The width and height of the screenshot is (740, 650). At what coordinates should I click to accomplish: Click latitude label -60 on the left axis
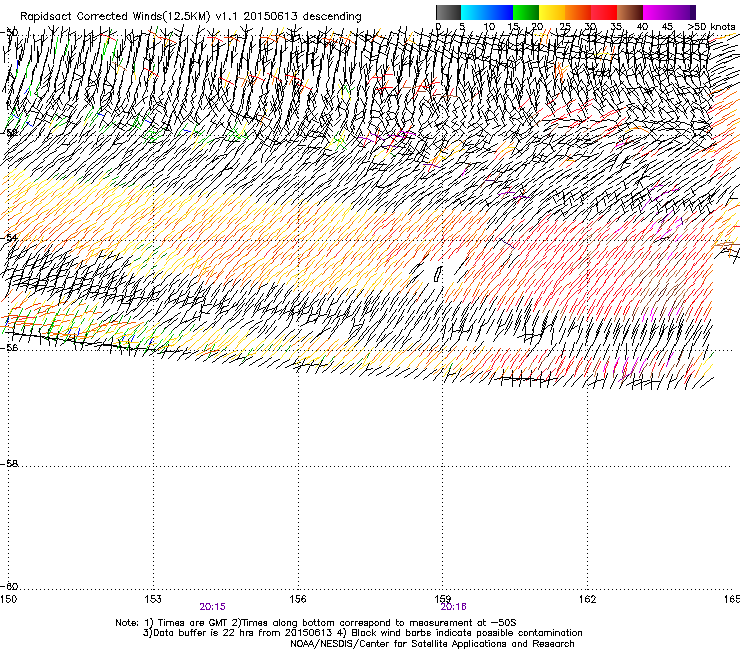click(10, 586)
